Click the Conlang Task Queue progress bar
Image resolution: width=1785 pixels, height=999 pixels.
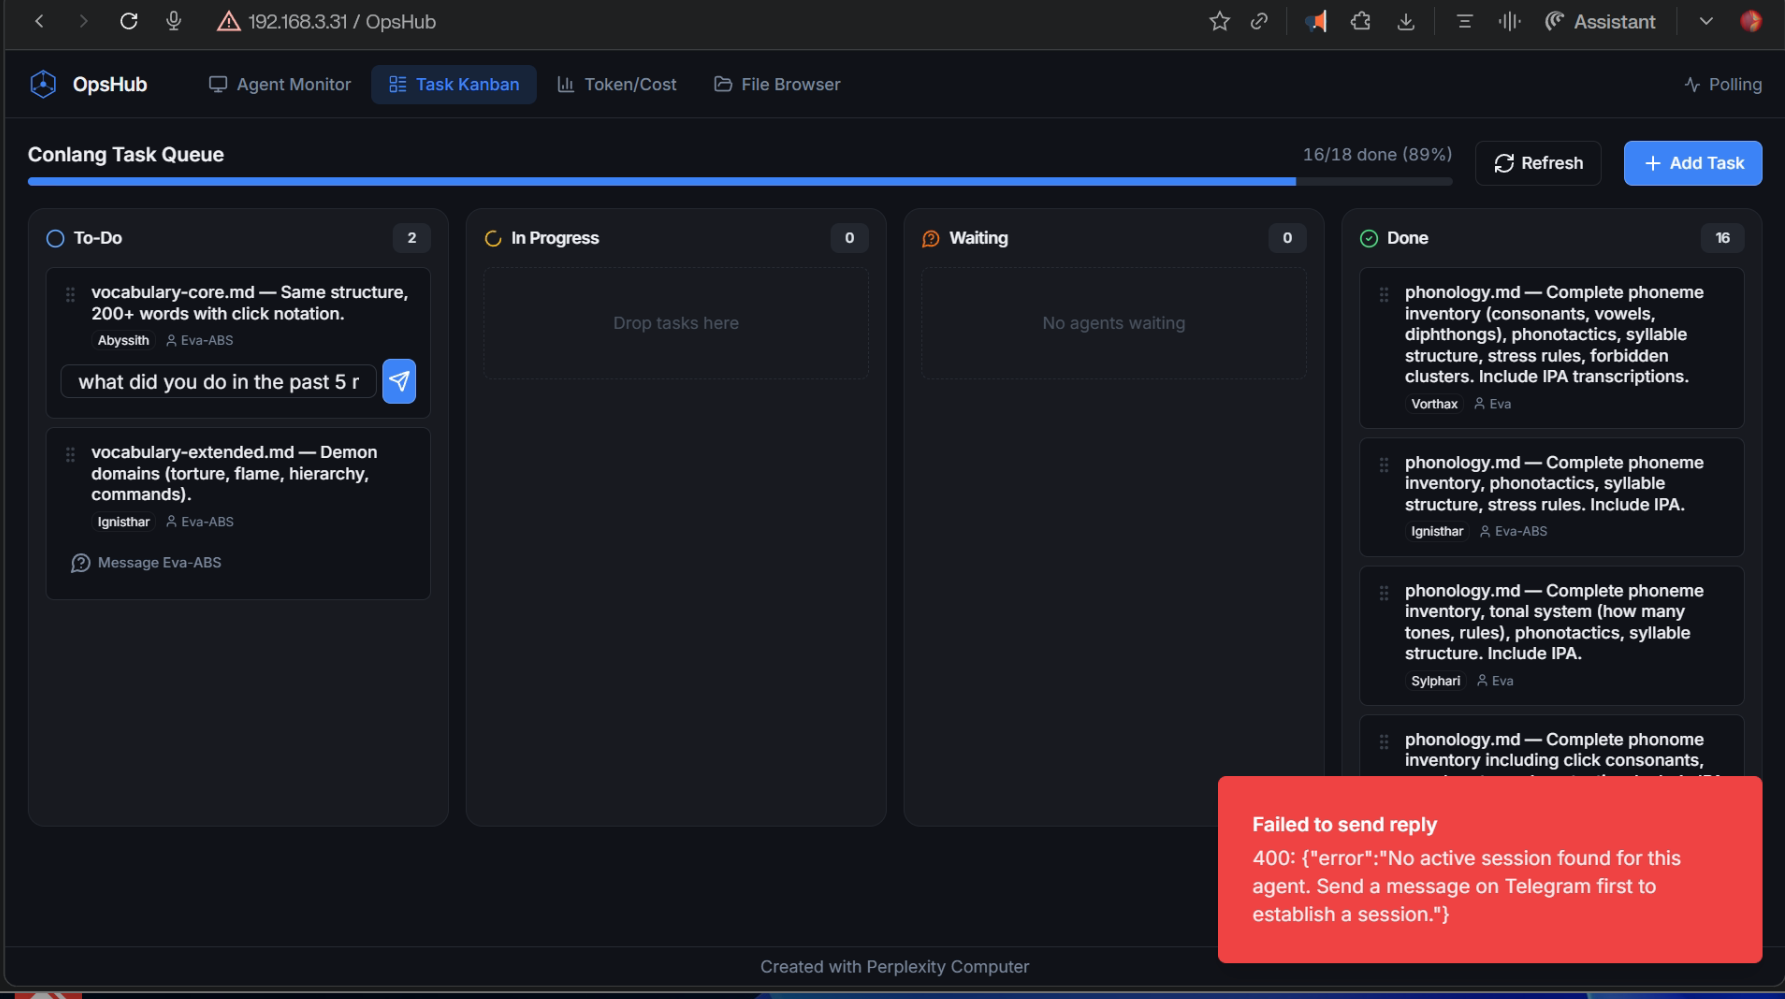pos(740,182)
